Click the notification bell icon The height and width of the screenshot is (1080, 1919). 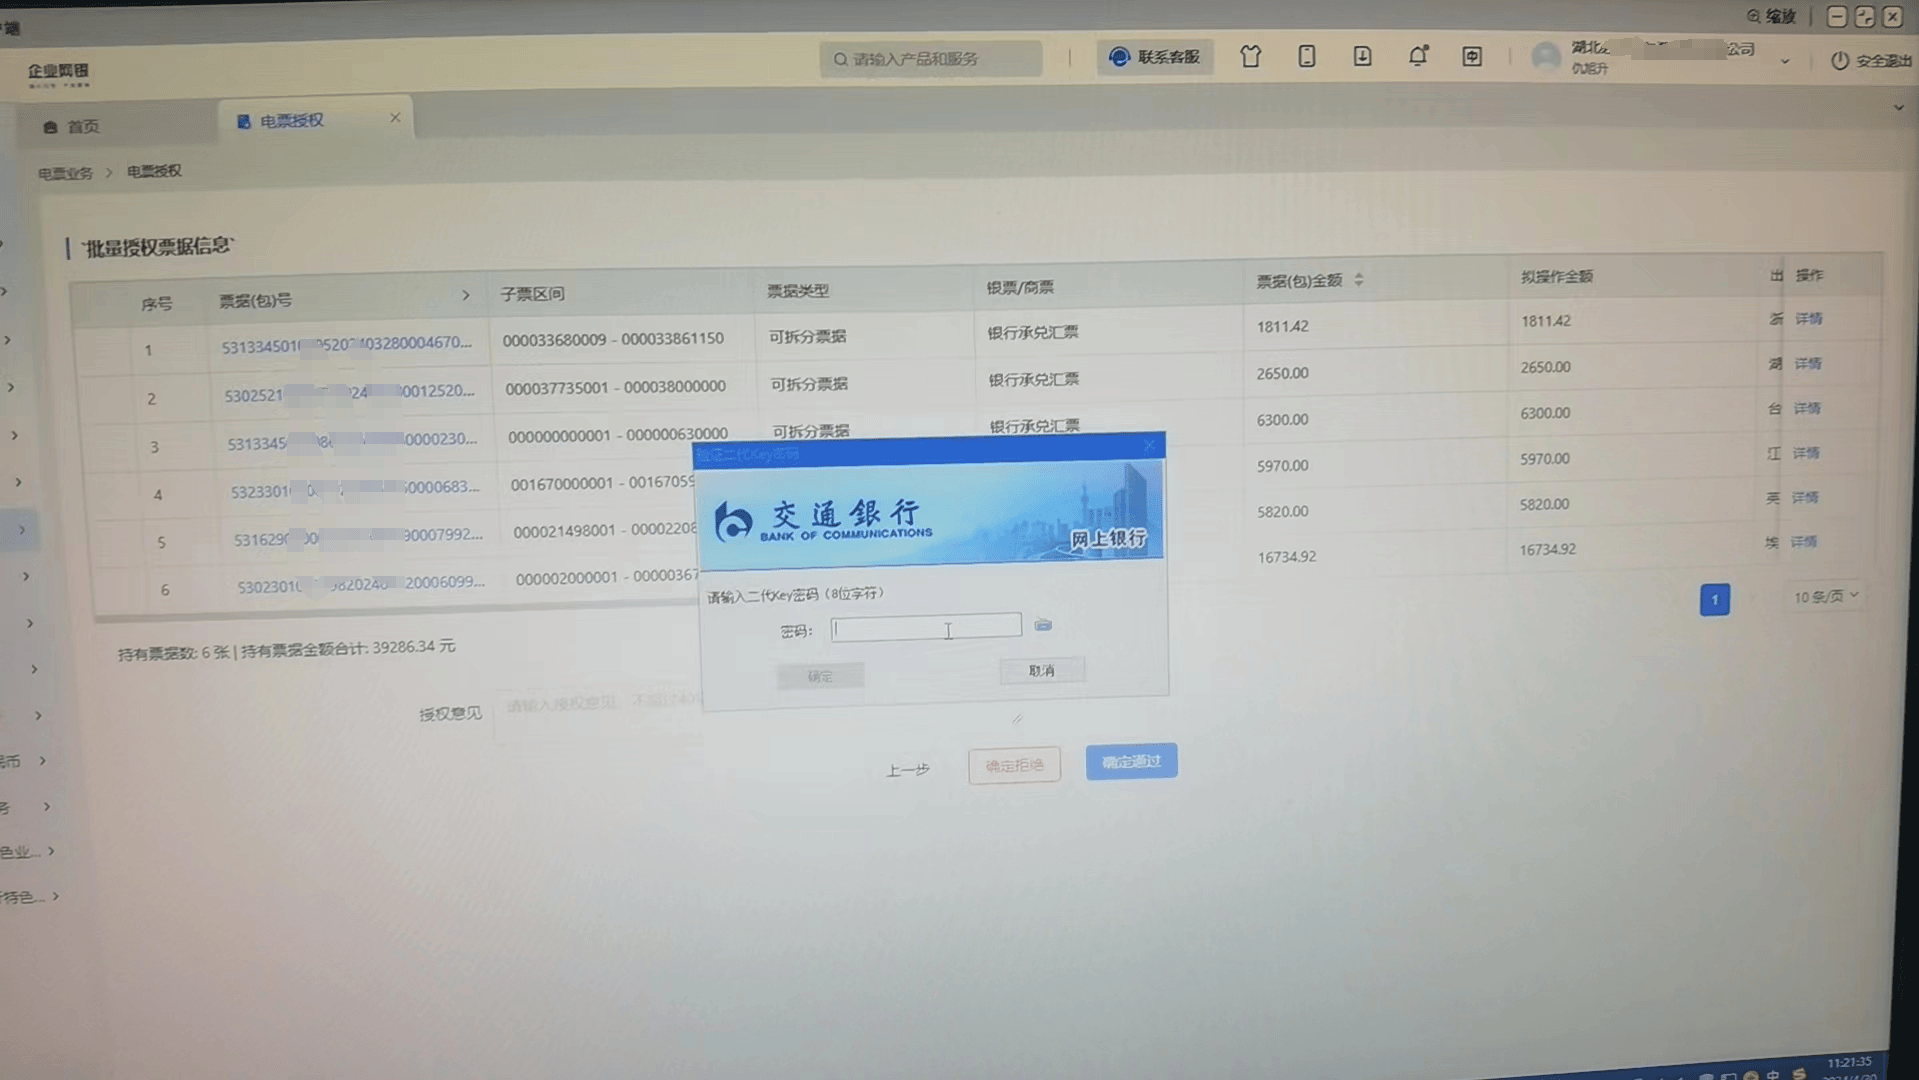pos(1417,57)
